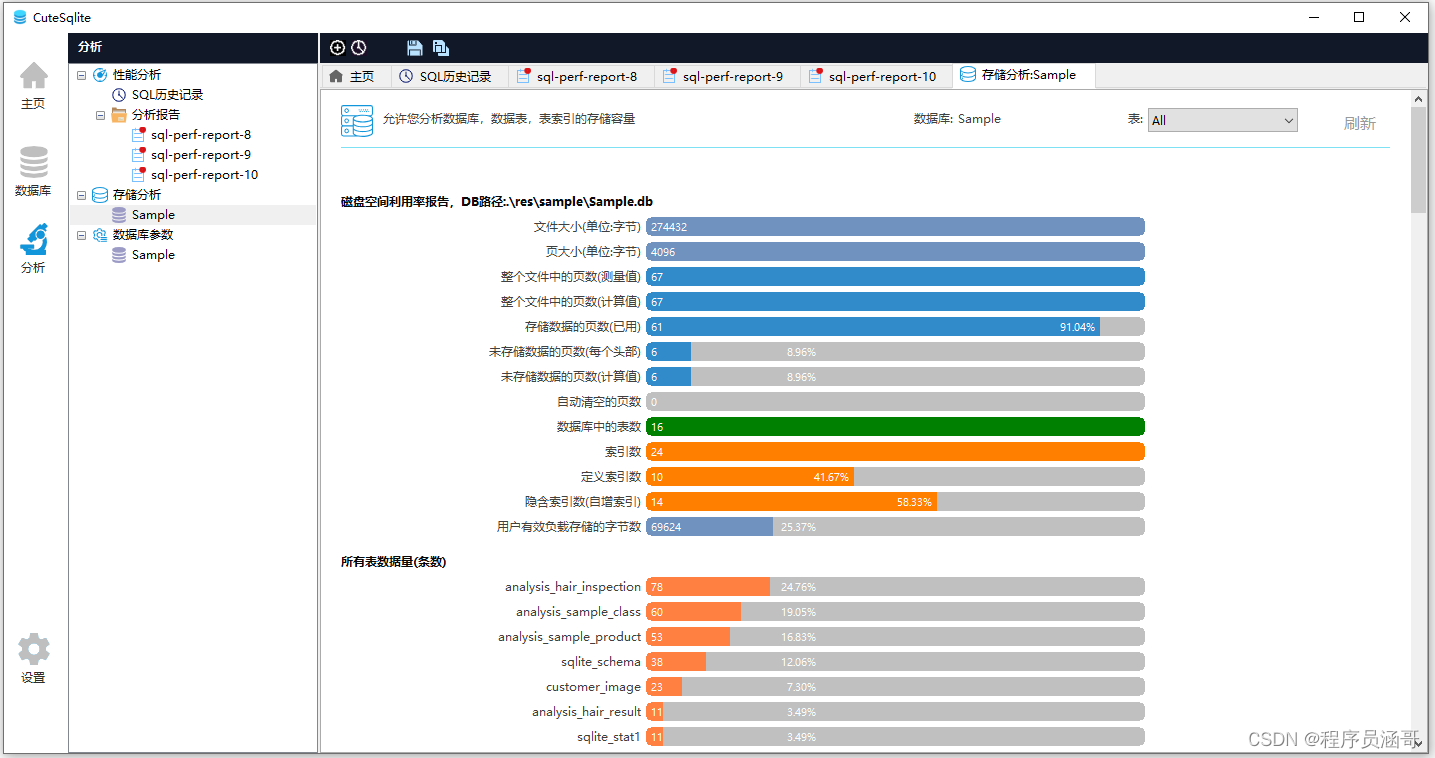1435x758 pixels.
Task: Click the 数据库参数 node icon in tree
Action: click(100, 235)
